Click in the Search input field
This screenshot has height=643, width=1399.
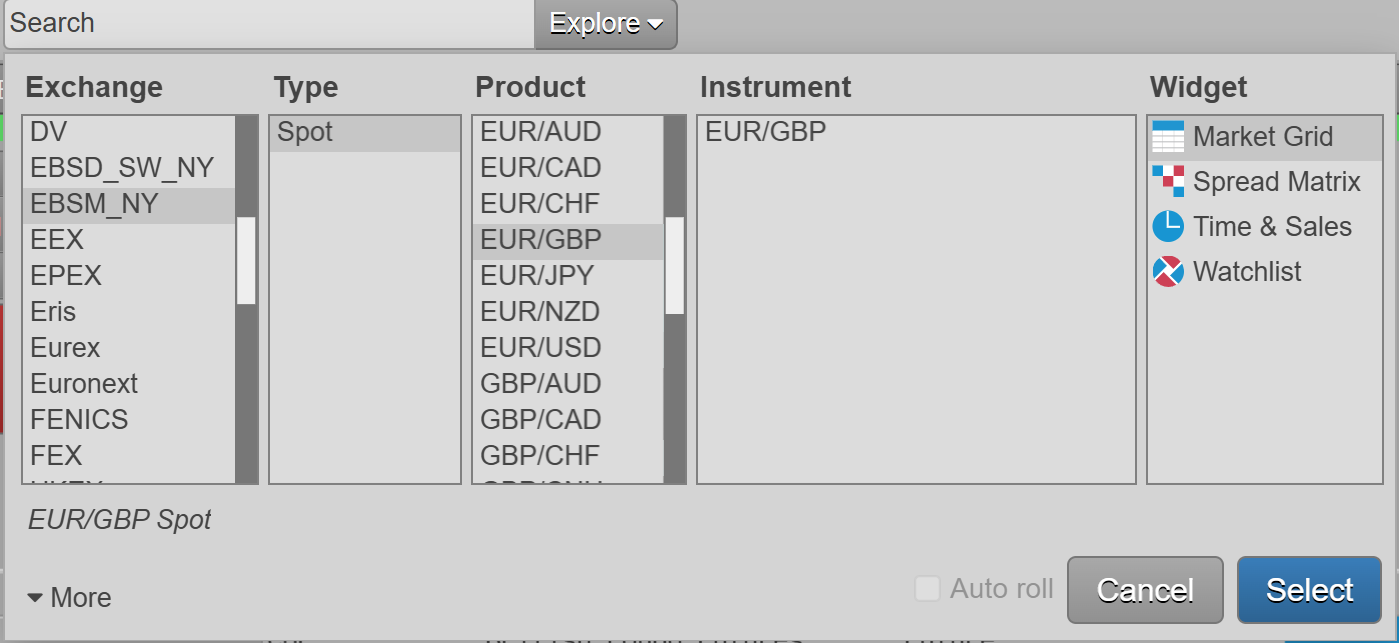(270, 24)
